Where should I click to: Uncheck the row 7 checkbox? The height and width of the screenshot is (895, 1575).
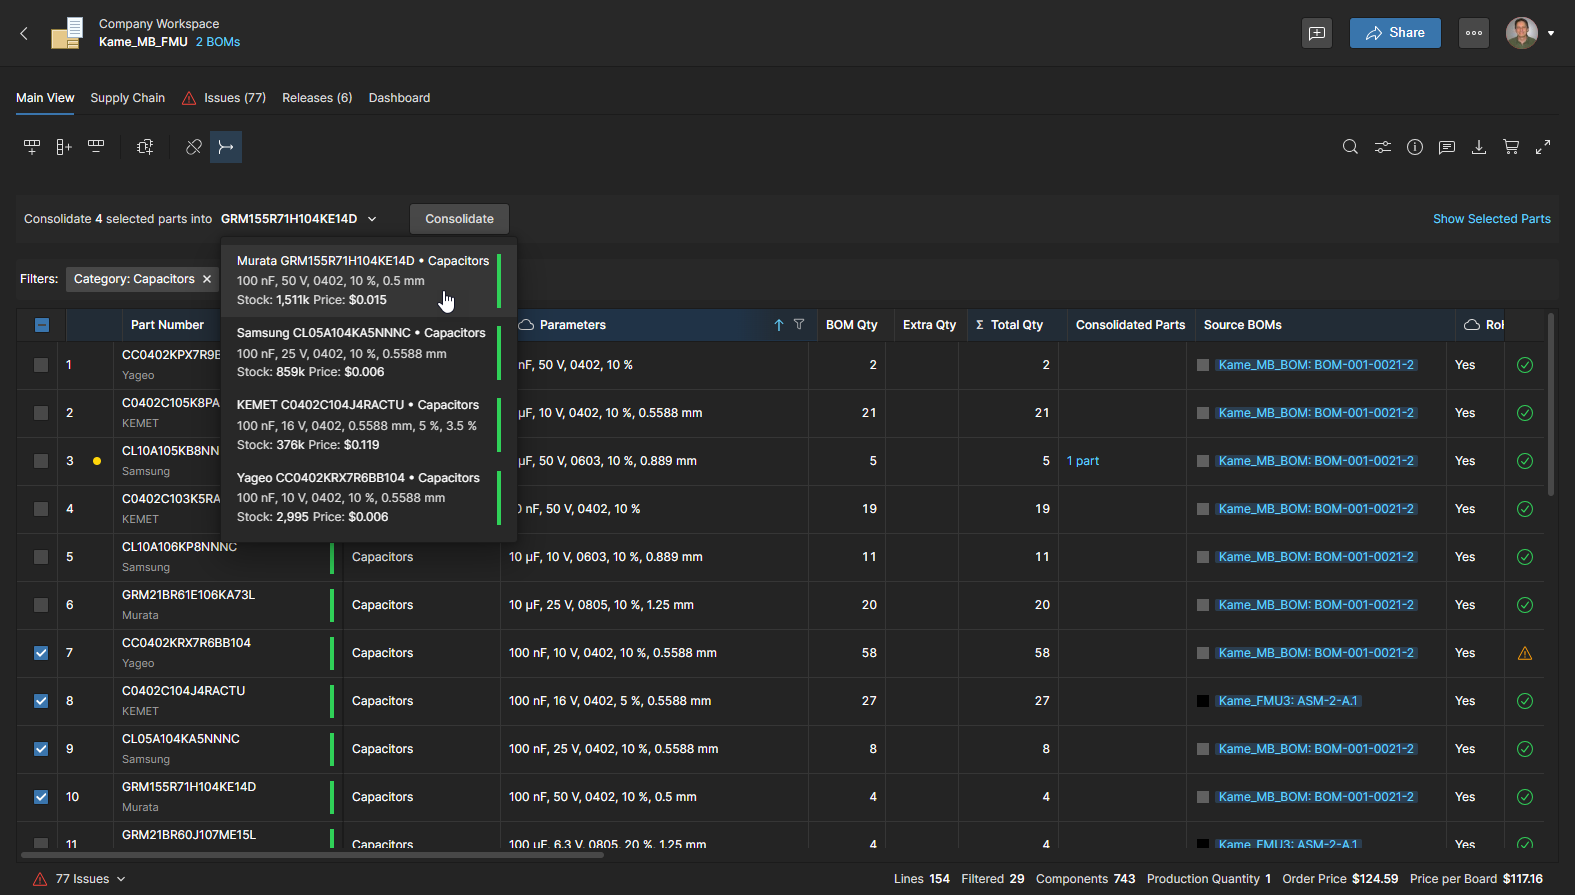point(41,653)
